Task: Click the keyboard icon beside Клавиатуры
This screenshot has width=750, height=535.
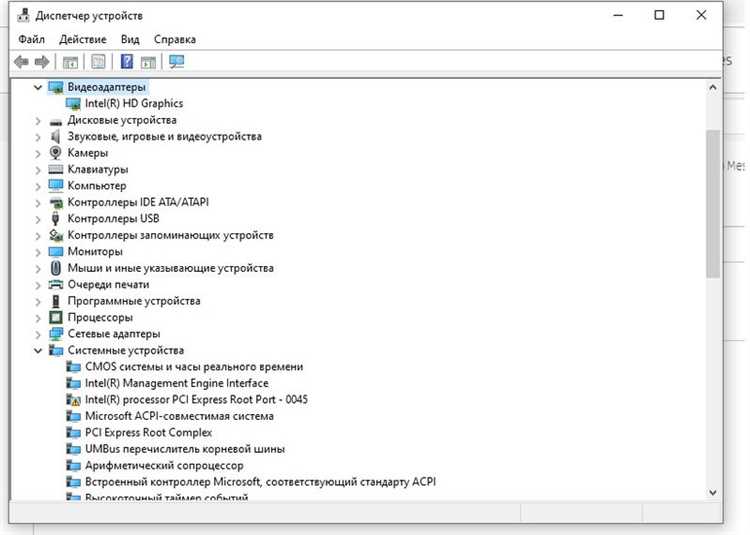Action: point(56,169)
